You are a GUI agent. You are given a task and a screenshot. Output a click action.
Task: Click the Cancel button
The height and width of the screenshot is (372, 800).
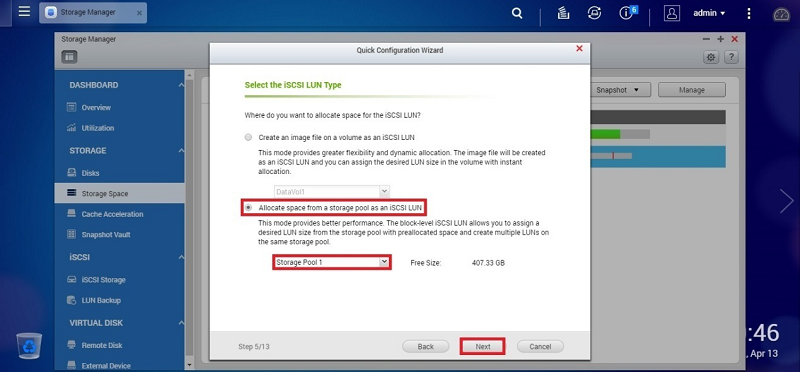(540, 346)
